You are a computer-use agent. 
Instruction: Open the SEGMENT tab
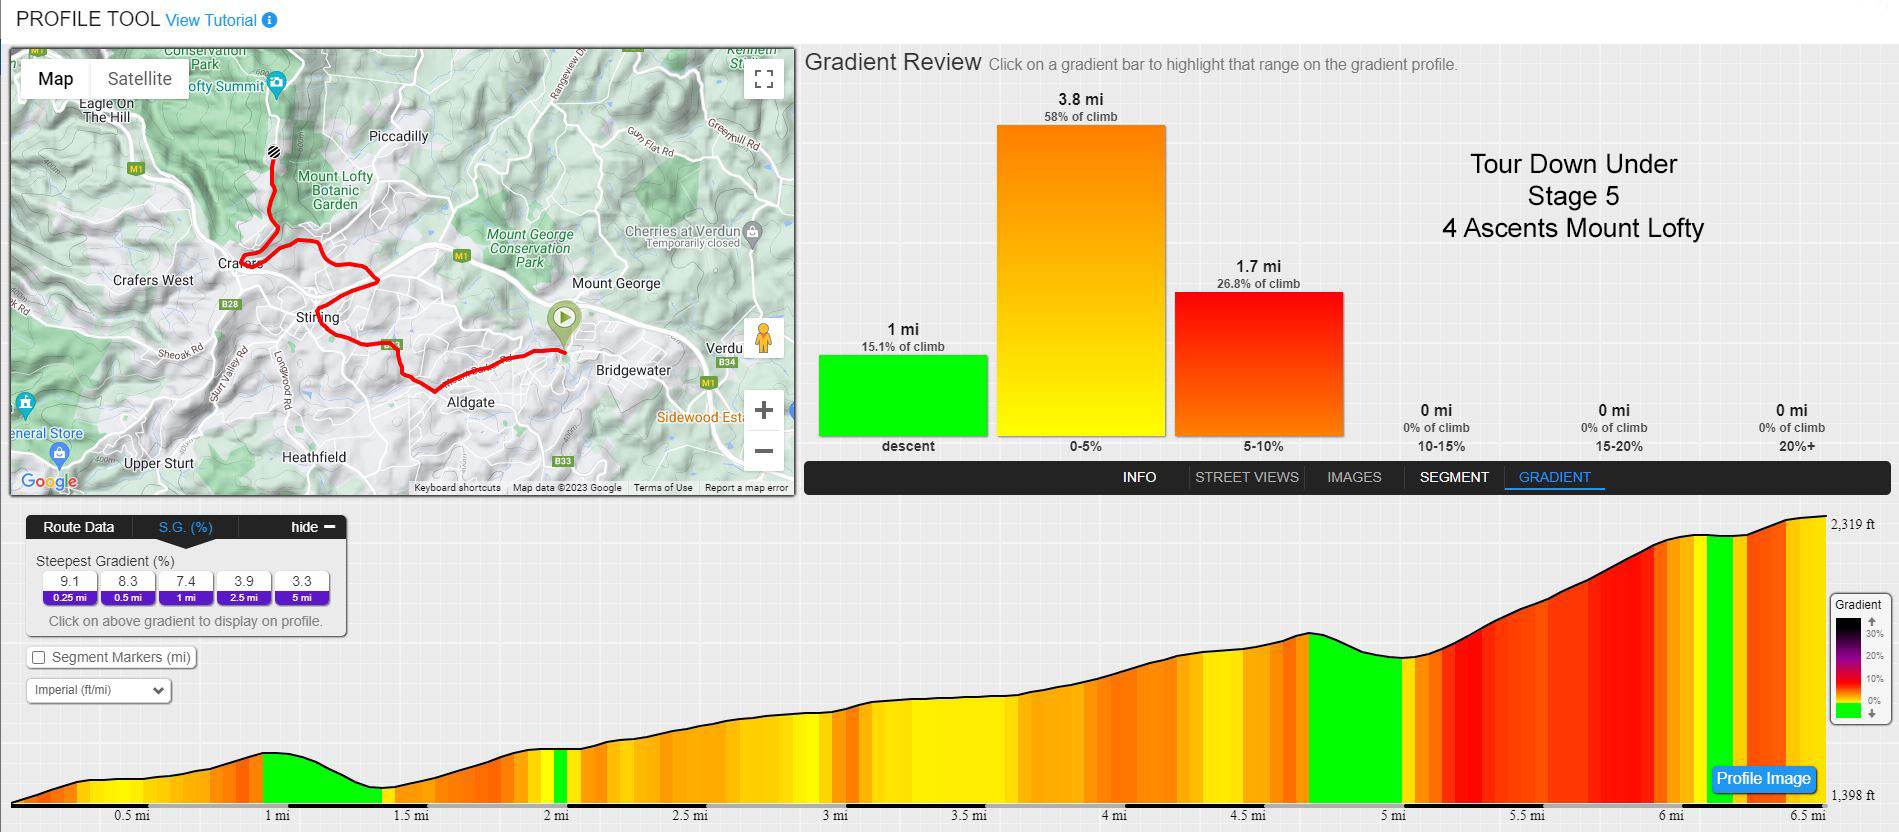click(x=1454, y=477)
